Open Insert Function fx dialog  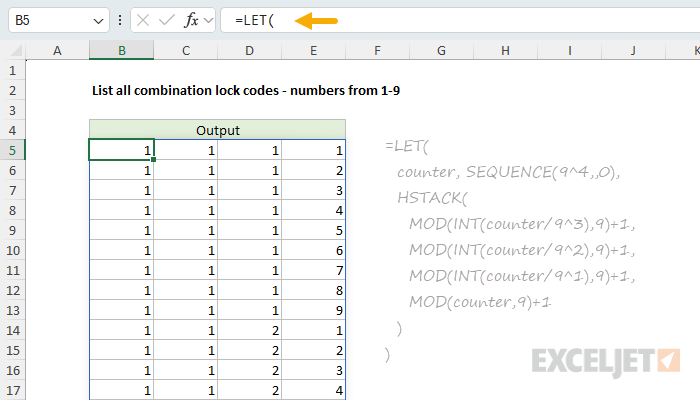pos(191,20)
